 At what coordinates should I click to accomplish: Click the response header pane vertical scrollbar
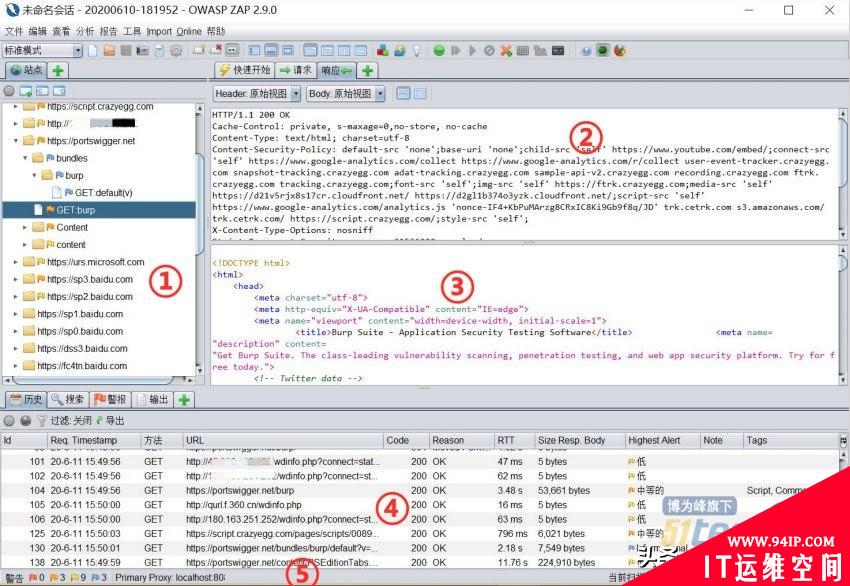[843, 173]
